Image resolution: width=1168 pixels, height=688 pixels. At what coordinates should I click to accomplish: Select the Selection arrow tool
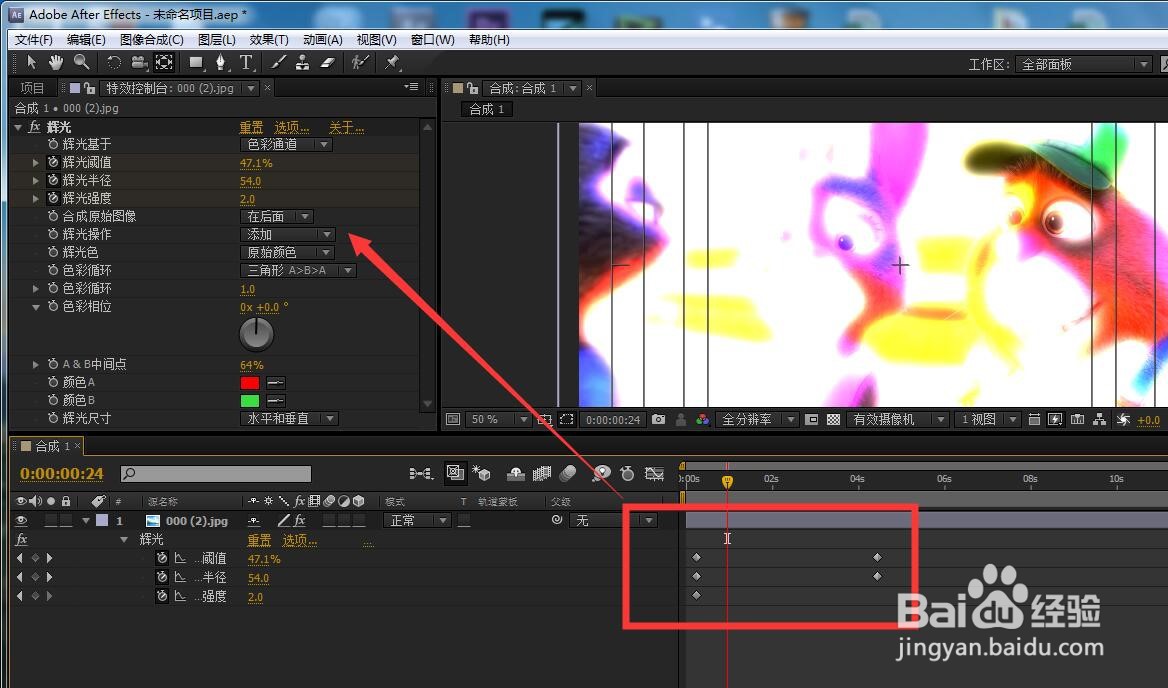31,63
